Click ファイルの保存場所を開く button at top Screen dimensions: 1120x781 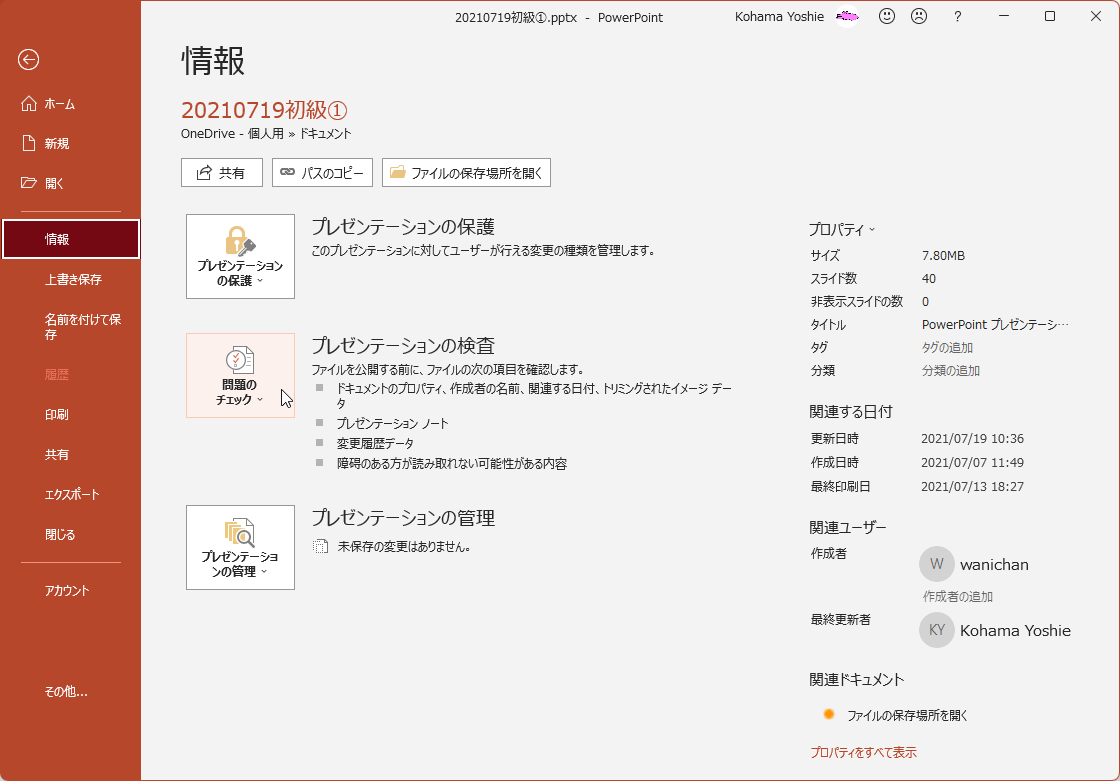point(466,173)
